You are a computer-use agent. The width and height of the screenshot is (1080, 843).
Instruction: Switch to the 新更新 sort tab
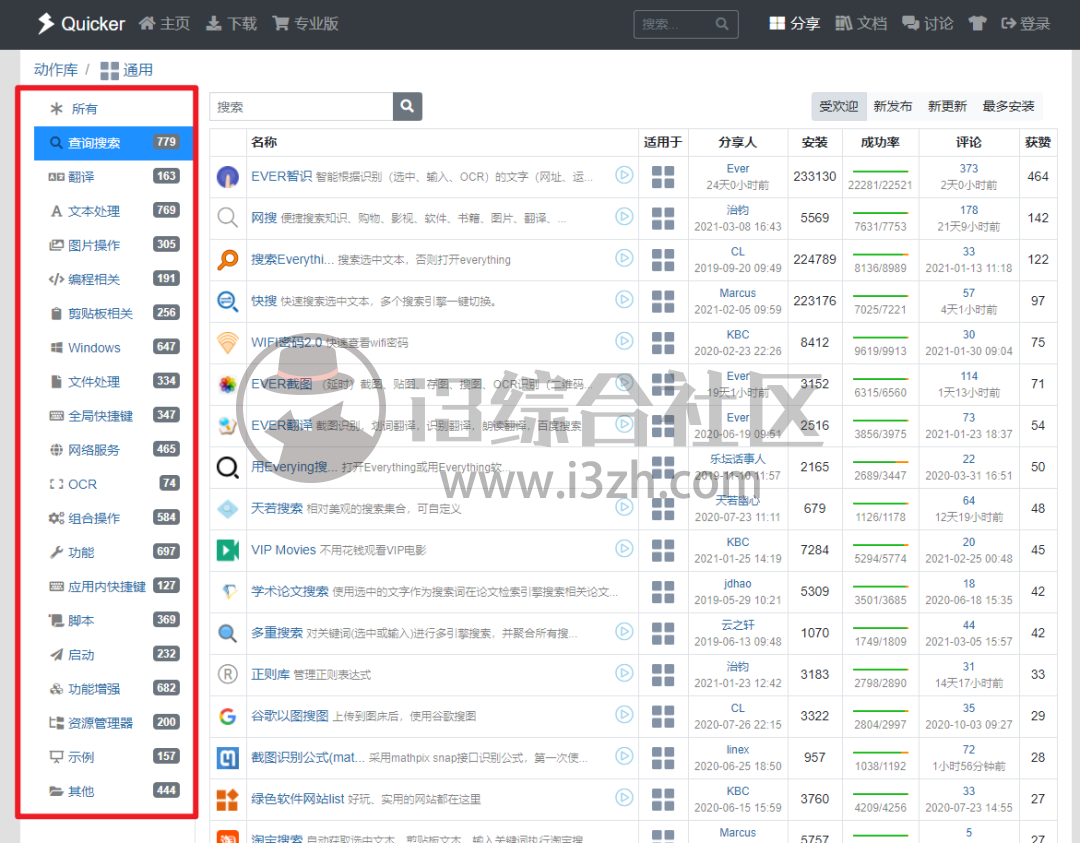click(947, 106)
